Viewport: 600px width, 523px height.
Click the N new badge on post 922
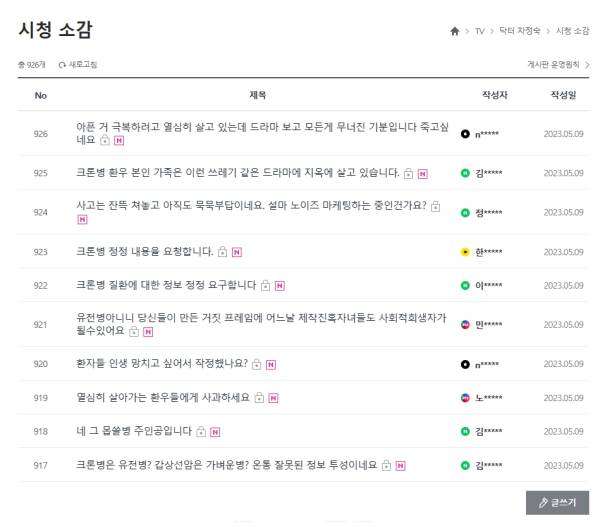tap(280, 286)
